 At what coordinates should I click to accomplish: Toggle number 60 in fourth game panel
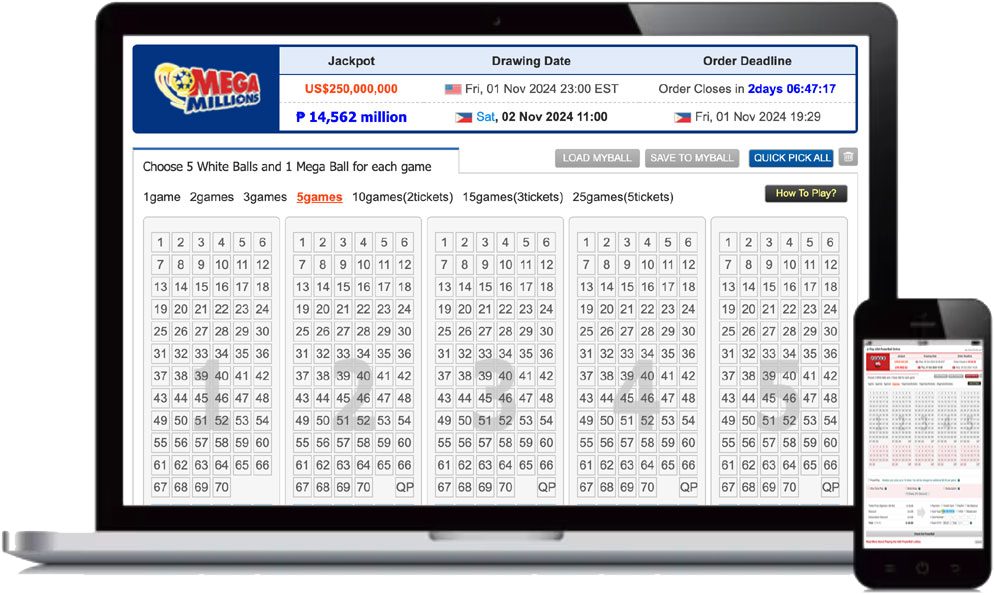[688, 443]
